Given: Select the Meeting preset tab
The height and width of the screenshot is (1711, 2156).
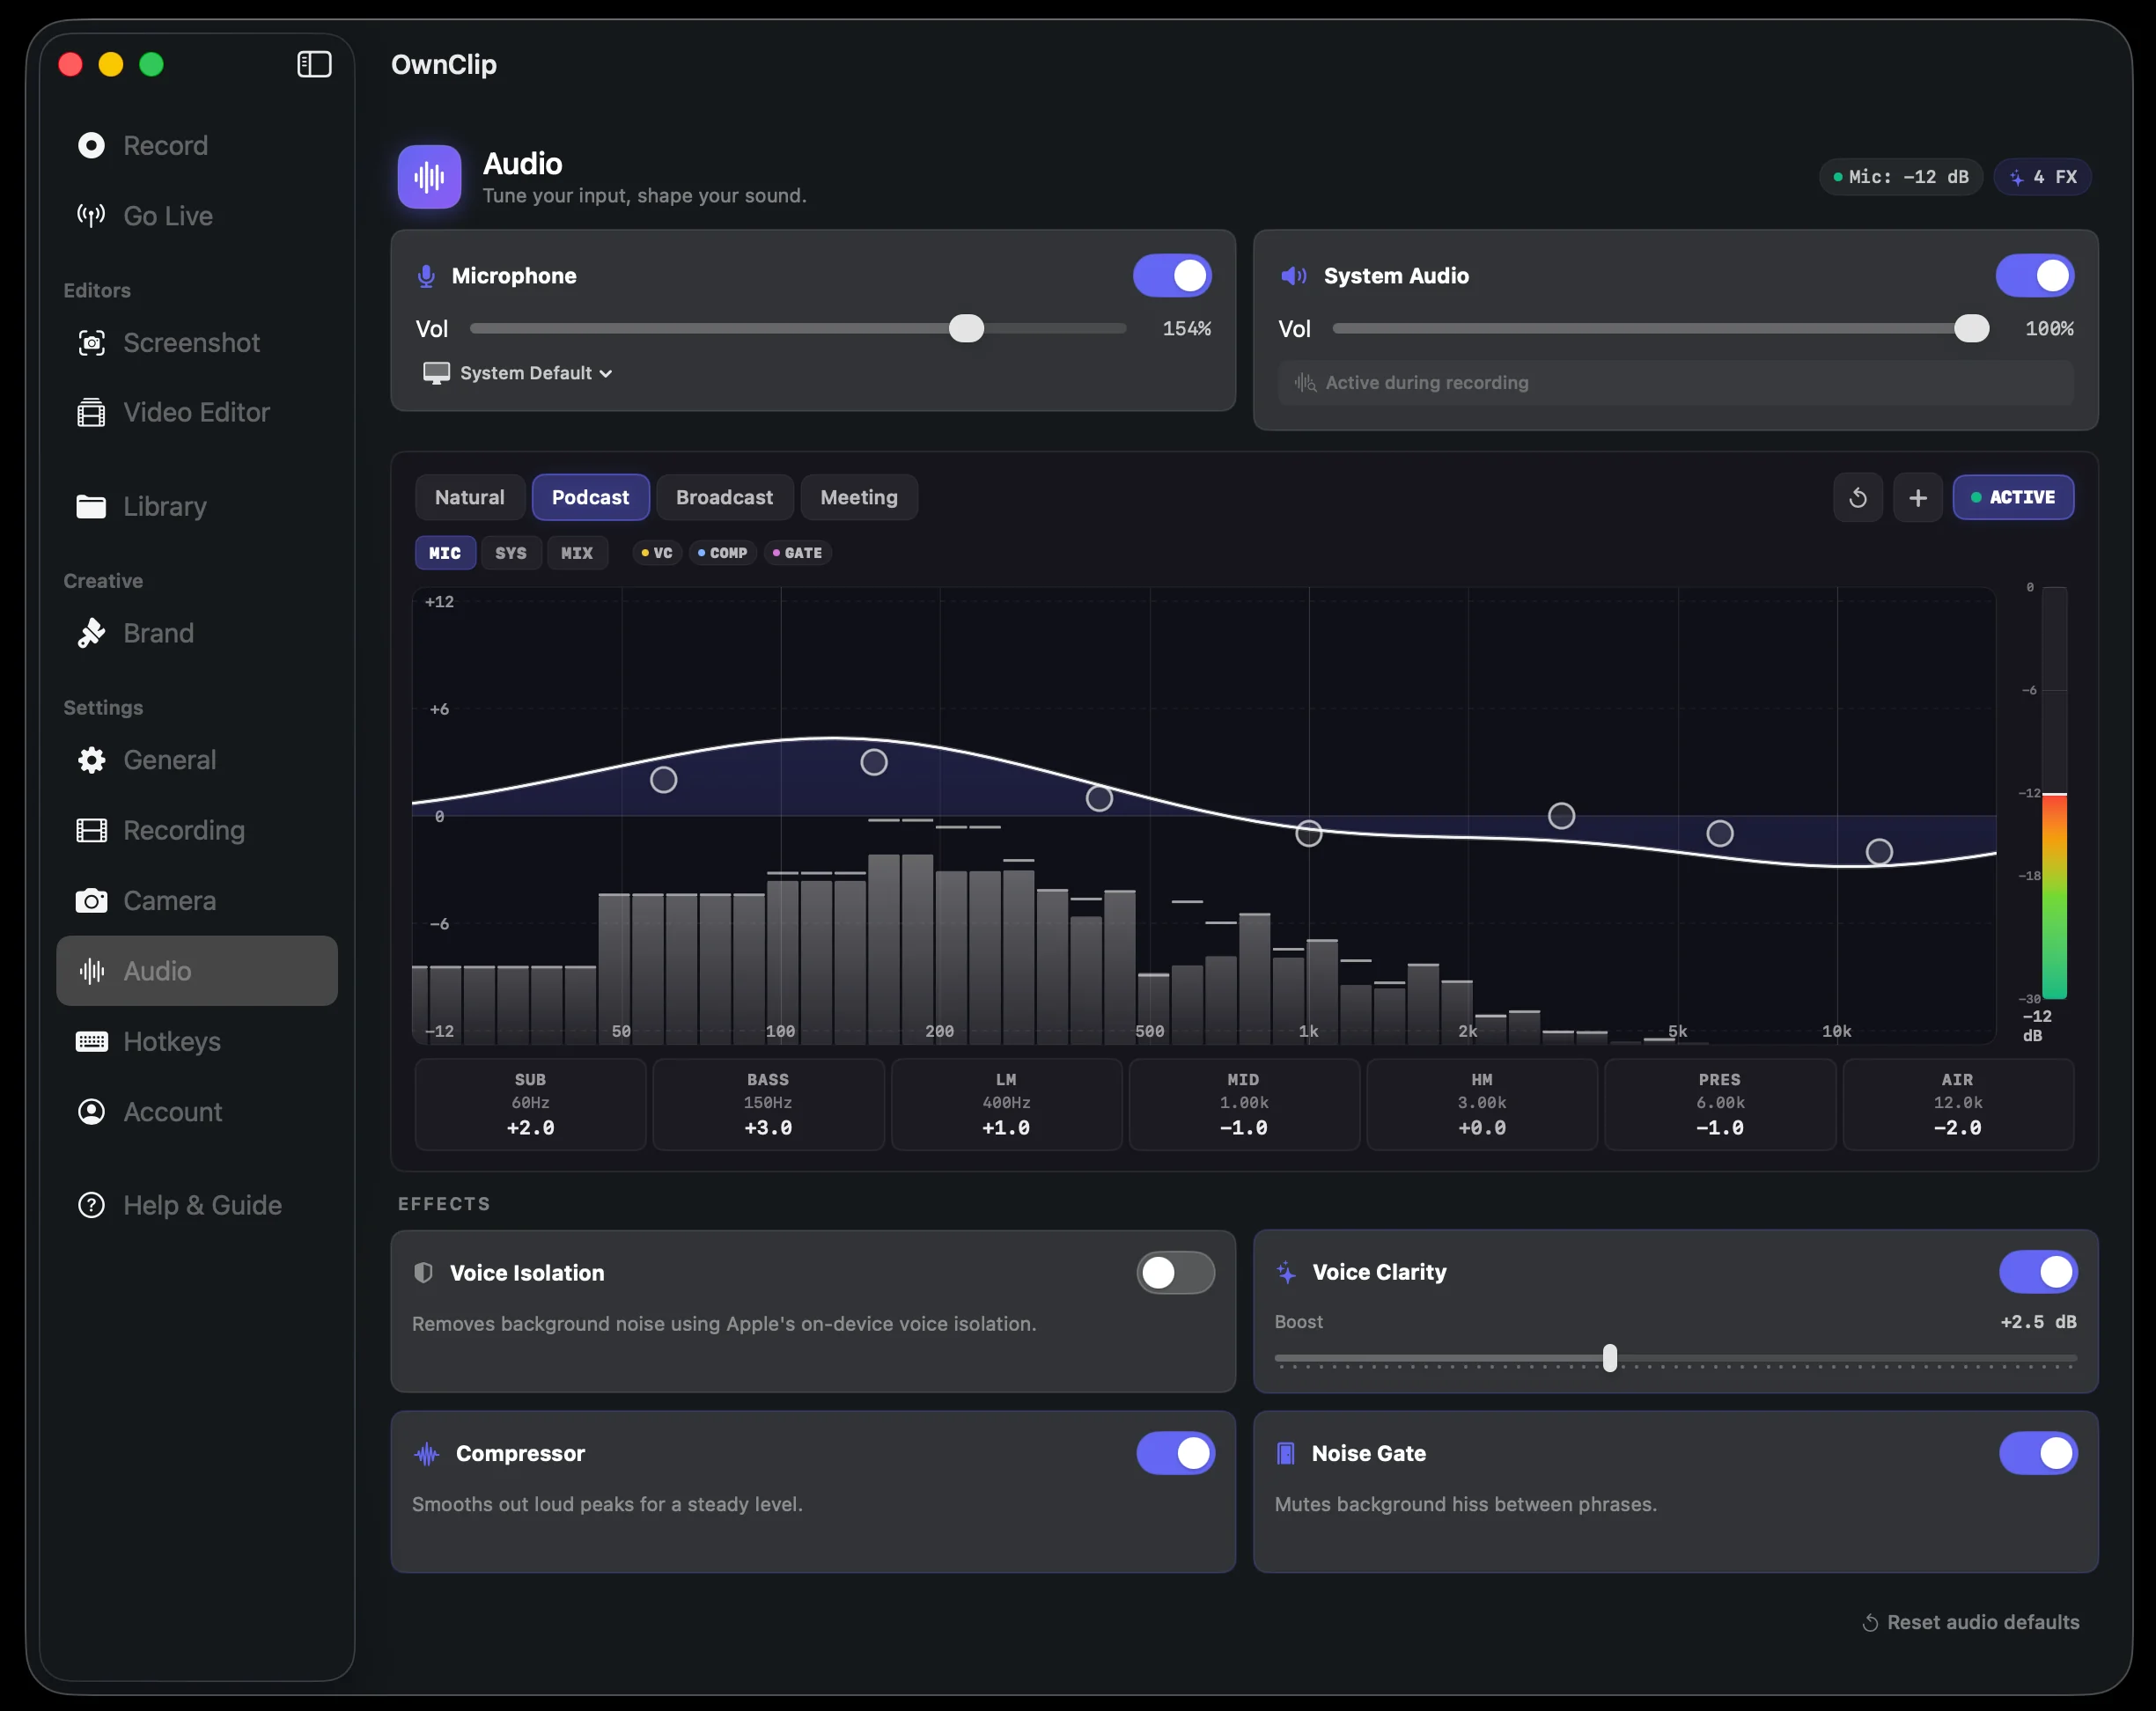Looking at the screenshot, I should point(859,497).
